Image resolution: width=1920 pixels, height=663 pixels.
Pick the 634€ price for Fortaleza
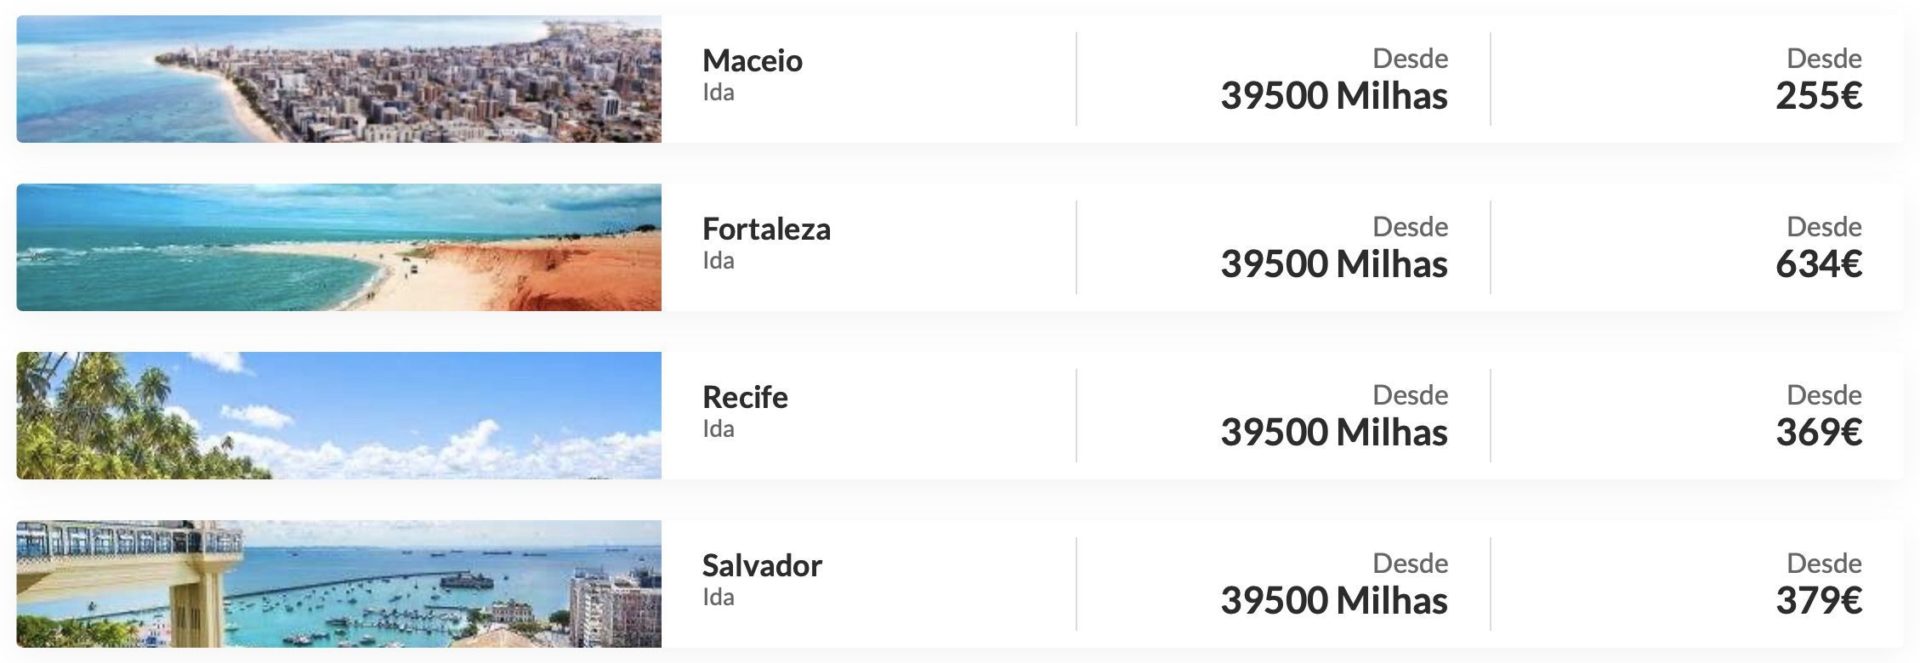pos(1818,264)
